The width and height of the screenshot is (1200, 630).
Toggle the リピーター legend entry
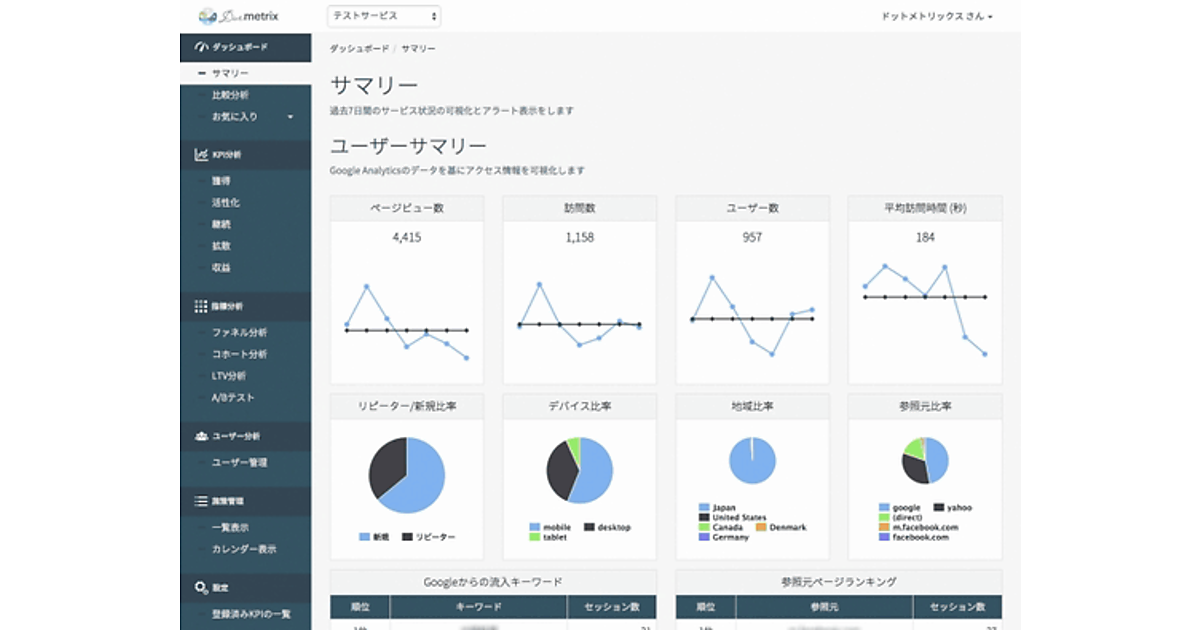coord(408,537)
